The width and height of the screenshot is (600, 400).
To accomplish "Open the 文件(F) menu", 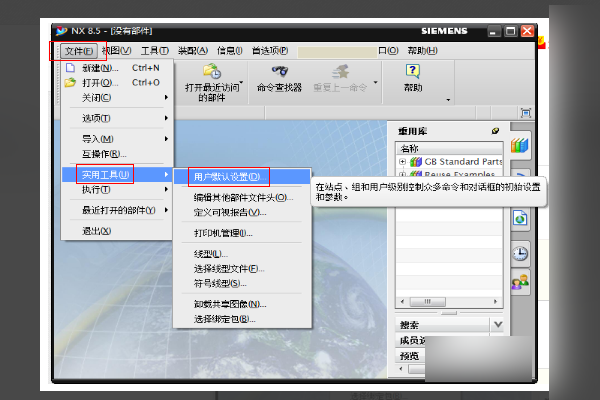I will pos(78,51).
